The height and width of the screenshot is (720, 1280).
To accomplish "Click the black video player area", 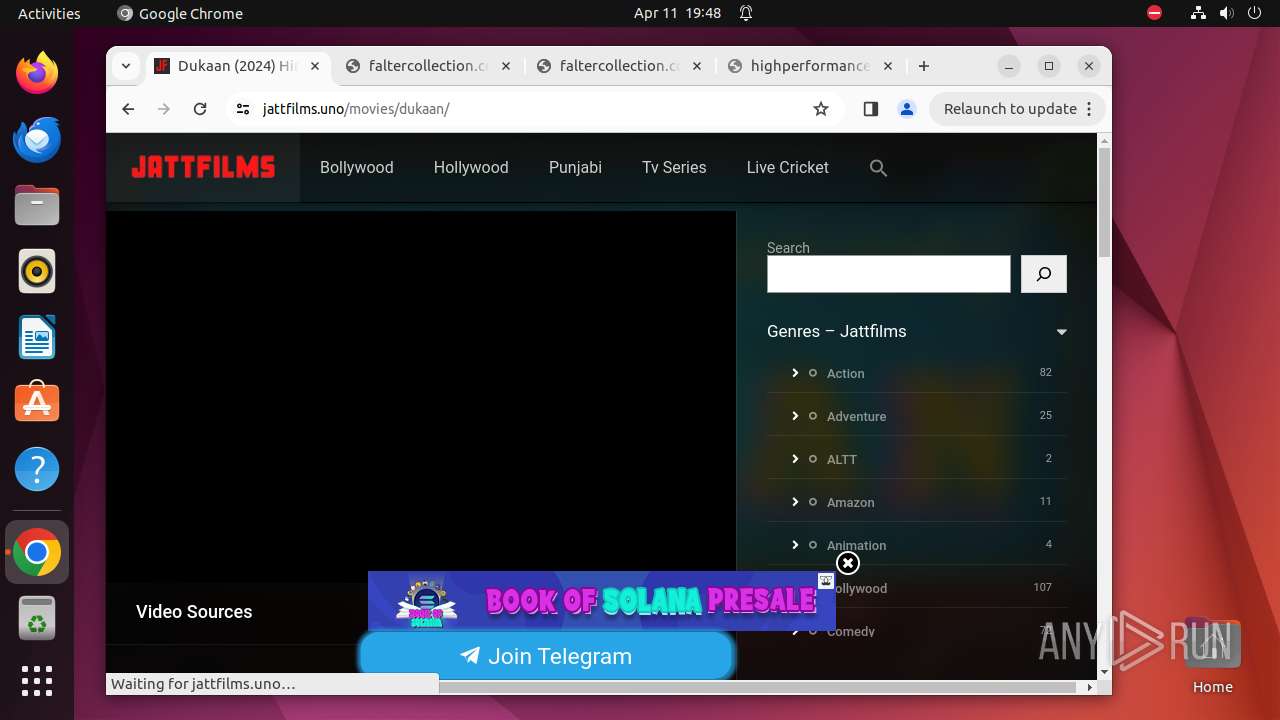I will point(421,397).
